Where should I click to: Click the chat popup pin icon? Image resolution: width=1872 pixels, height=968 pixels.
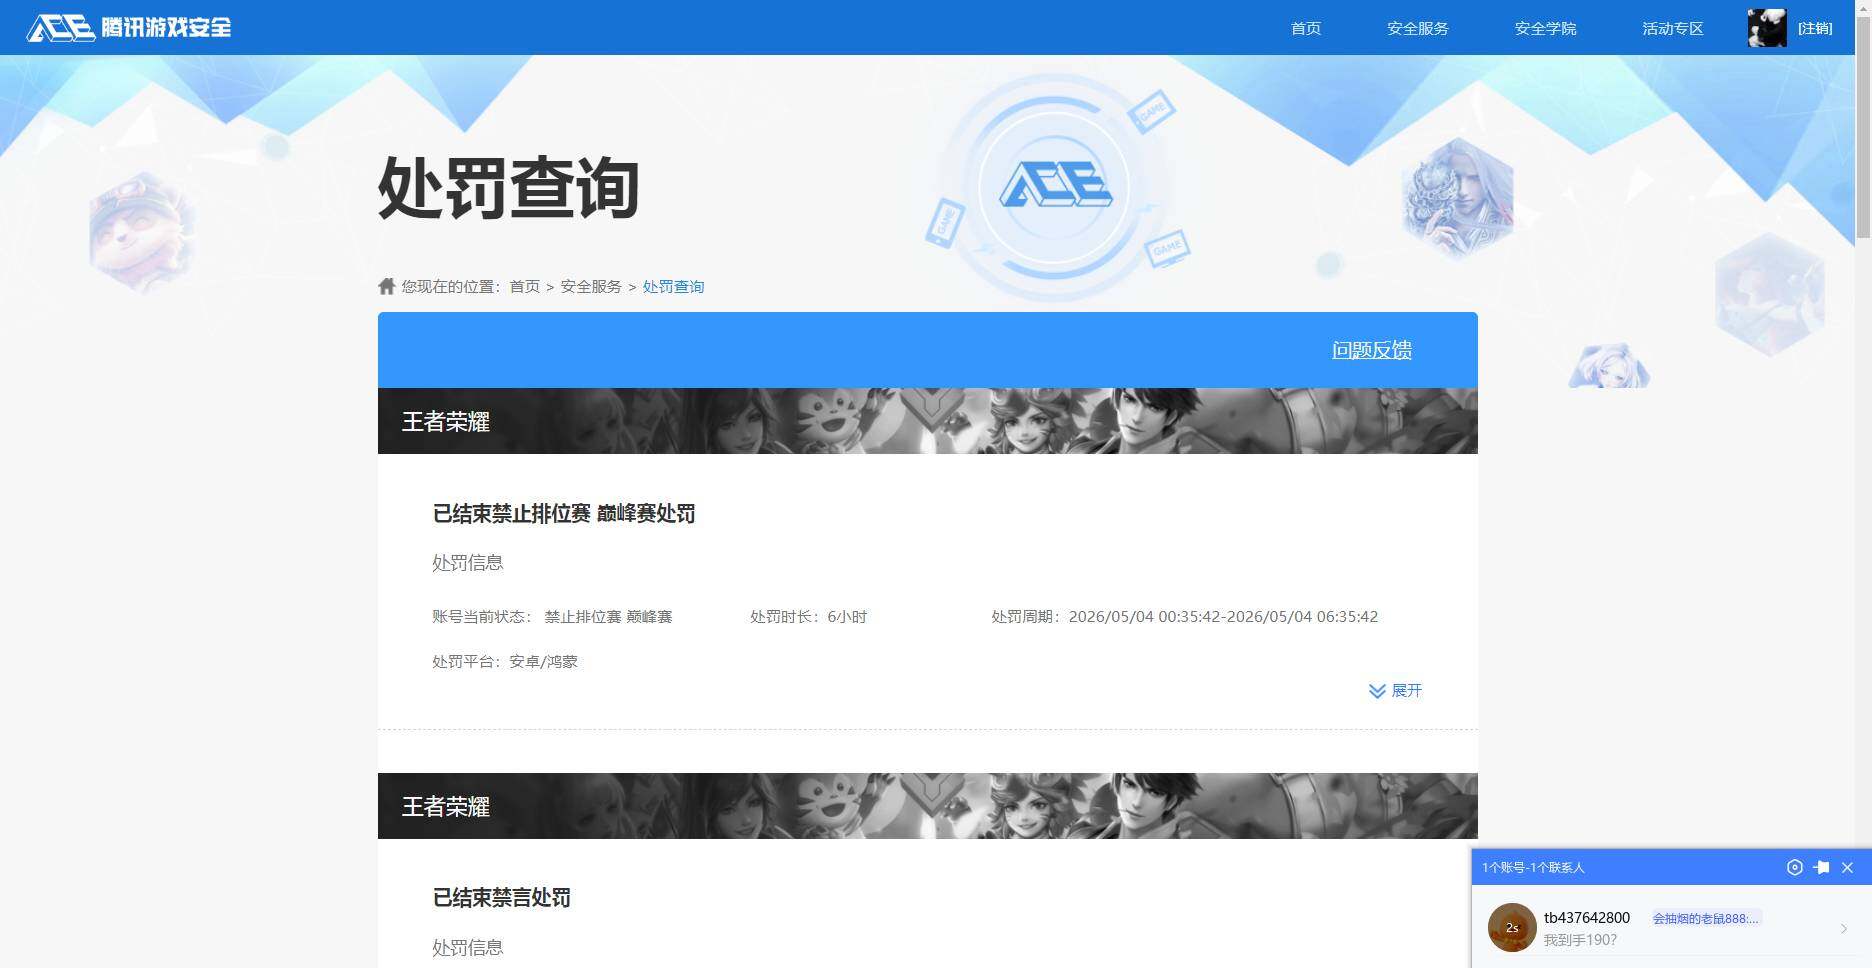1821,867
